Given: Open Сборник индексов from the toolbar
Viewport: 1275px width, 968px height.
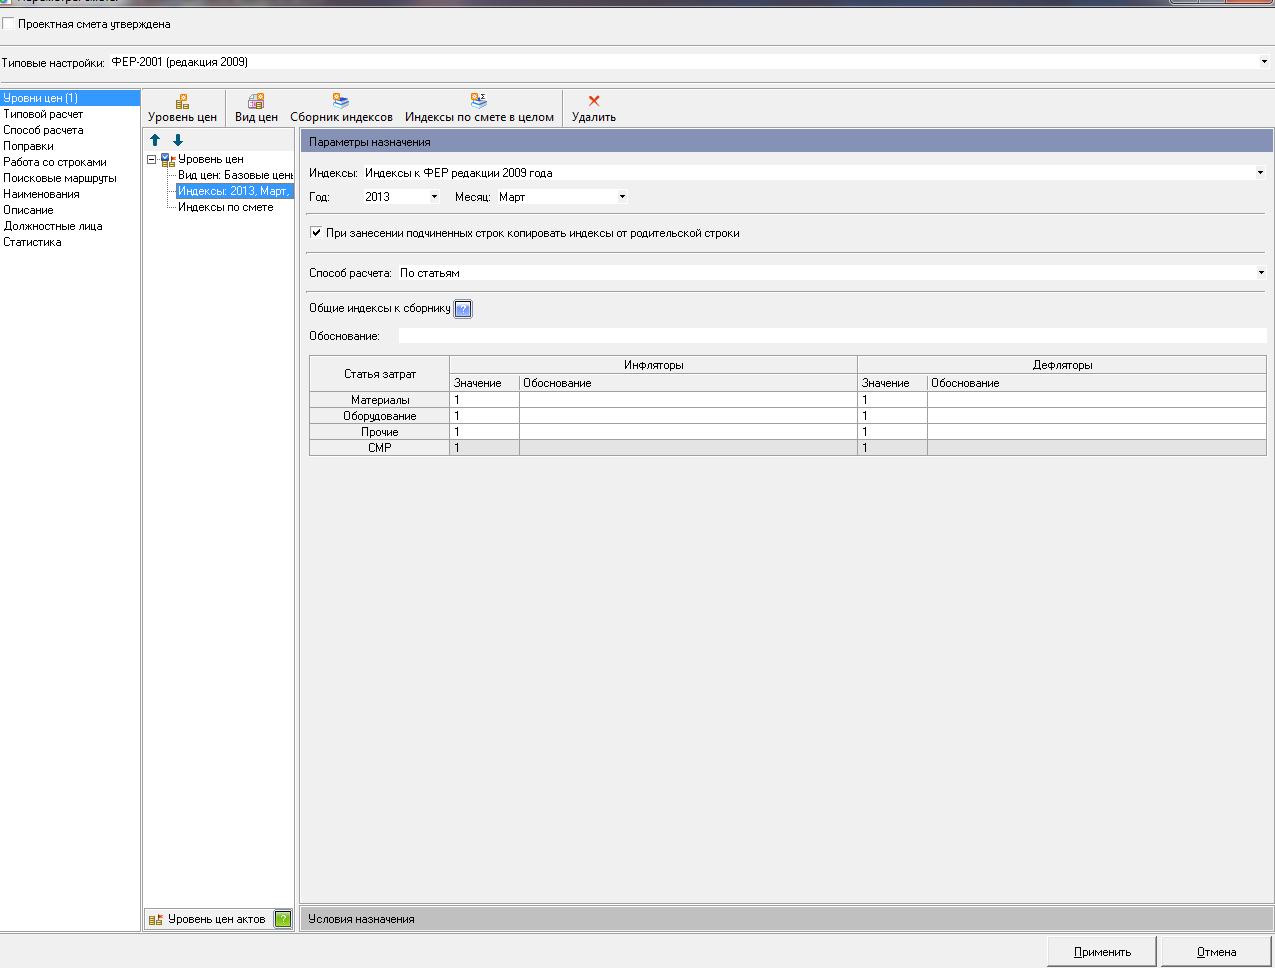Looking at the screenshot, I should coord(341,102).
